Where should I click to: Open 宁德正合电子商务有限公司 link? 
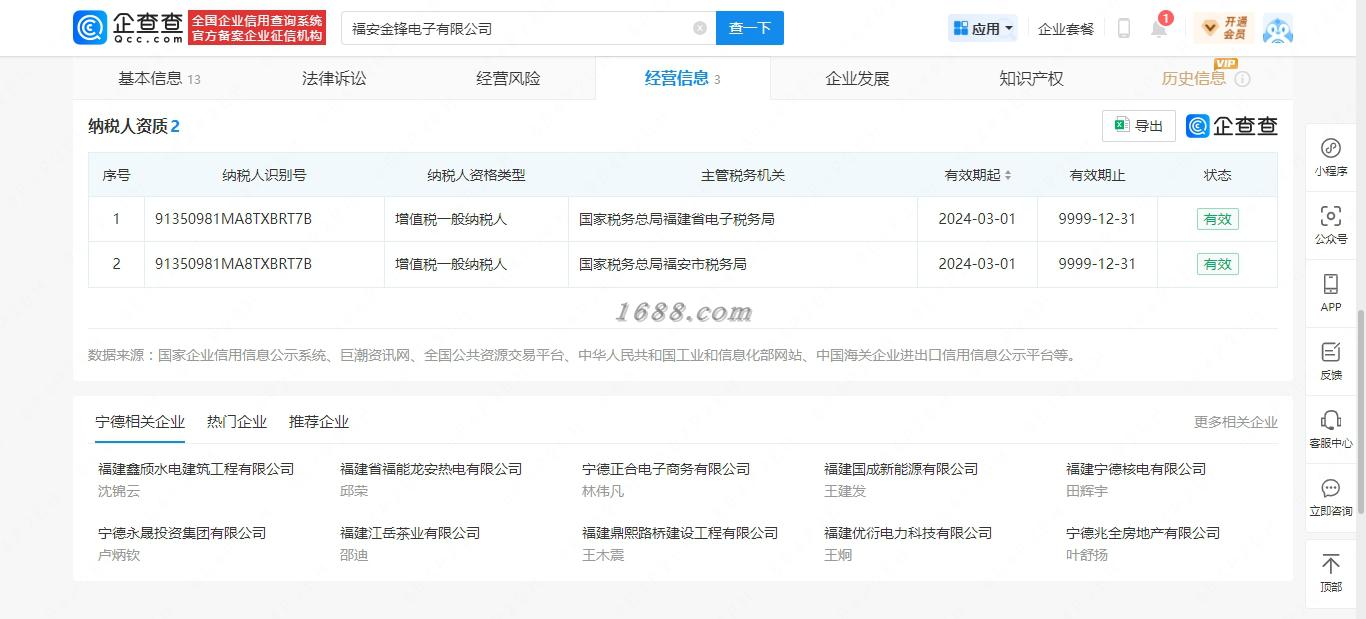(666, 468)
